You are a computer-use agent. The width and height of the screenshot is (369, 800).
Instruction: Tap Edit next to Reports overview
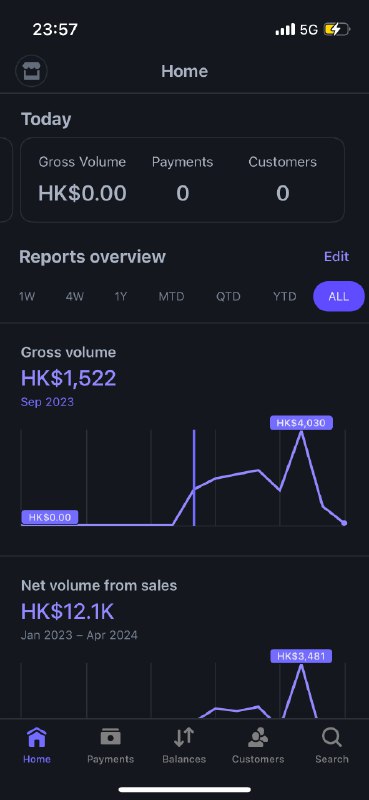point(336,256)
